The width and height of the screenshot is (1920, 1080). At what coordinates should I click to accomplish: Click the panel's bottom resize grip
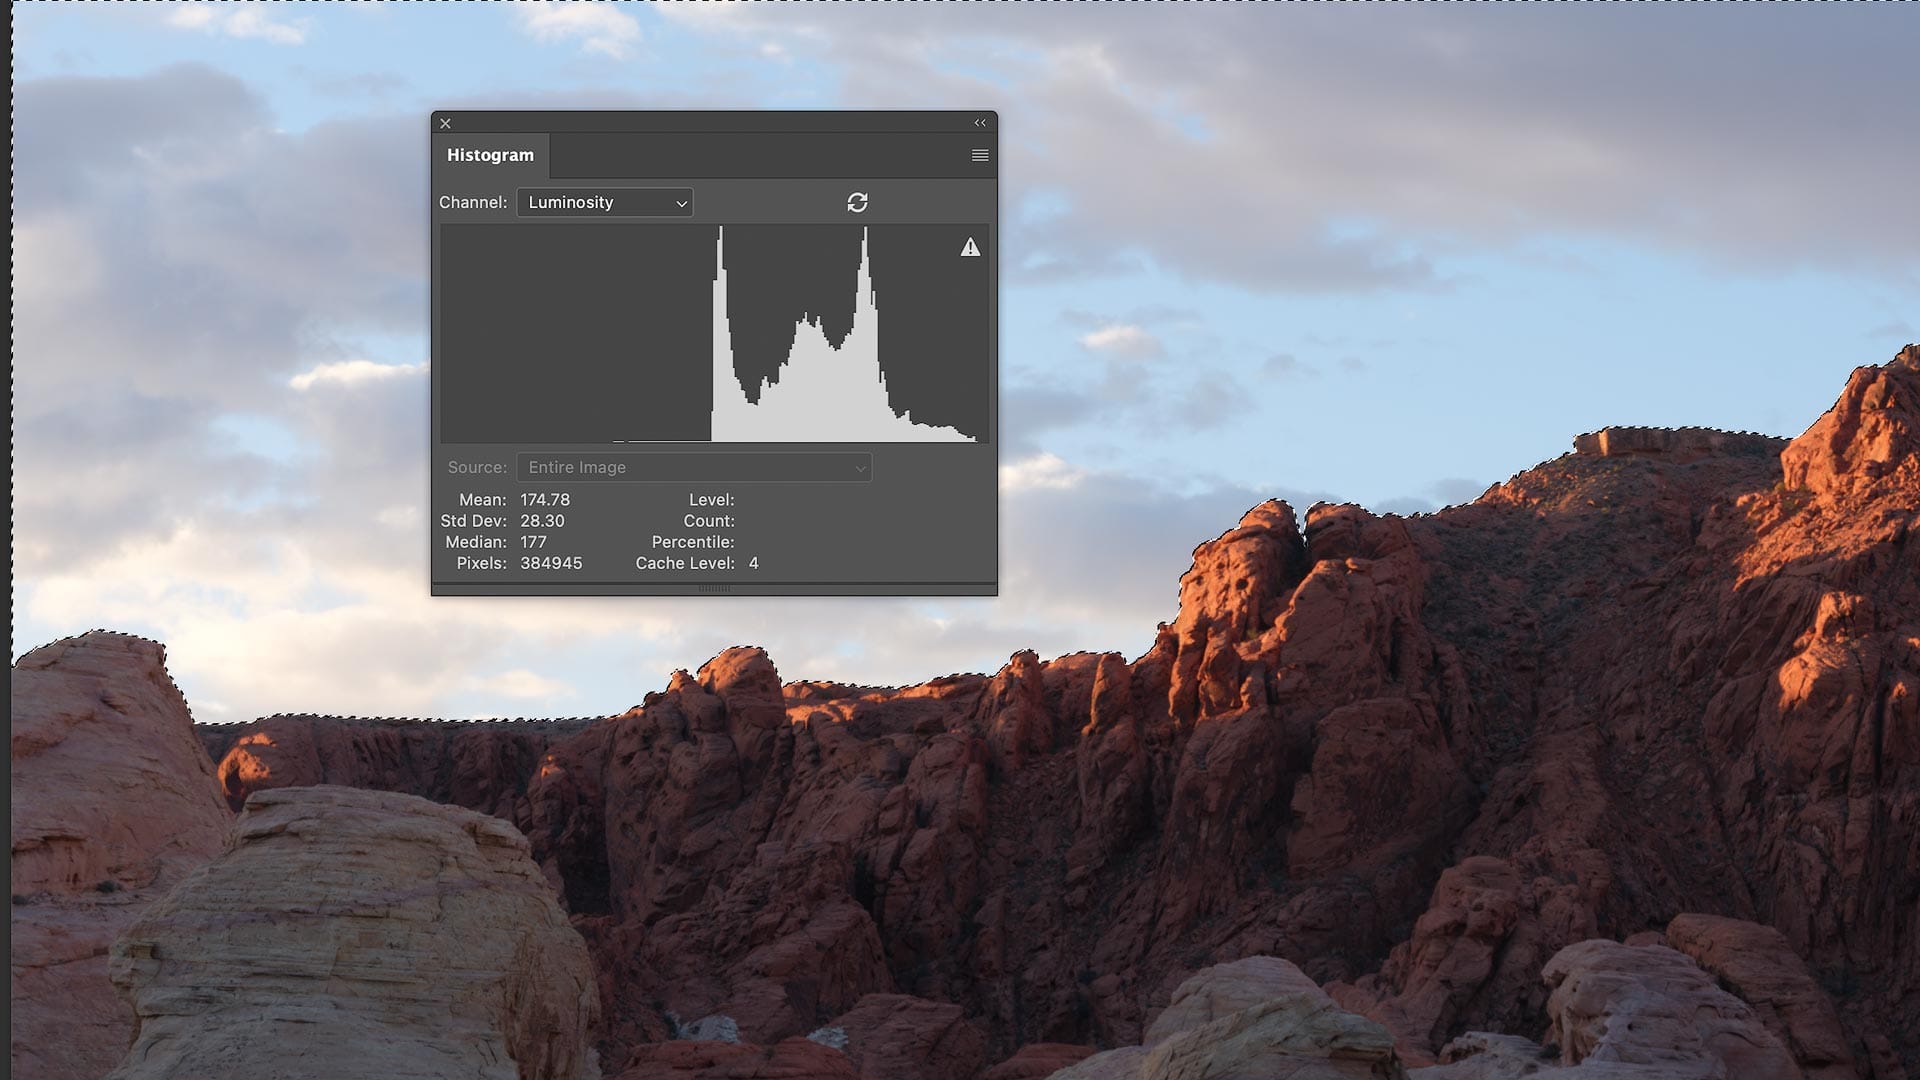coord(714,589)
